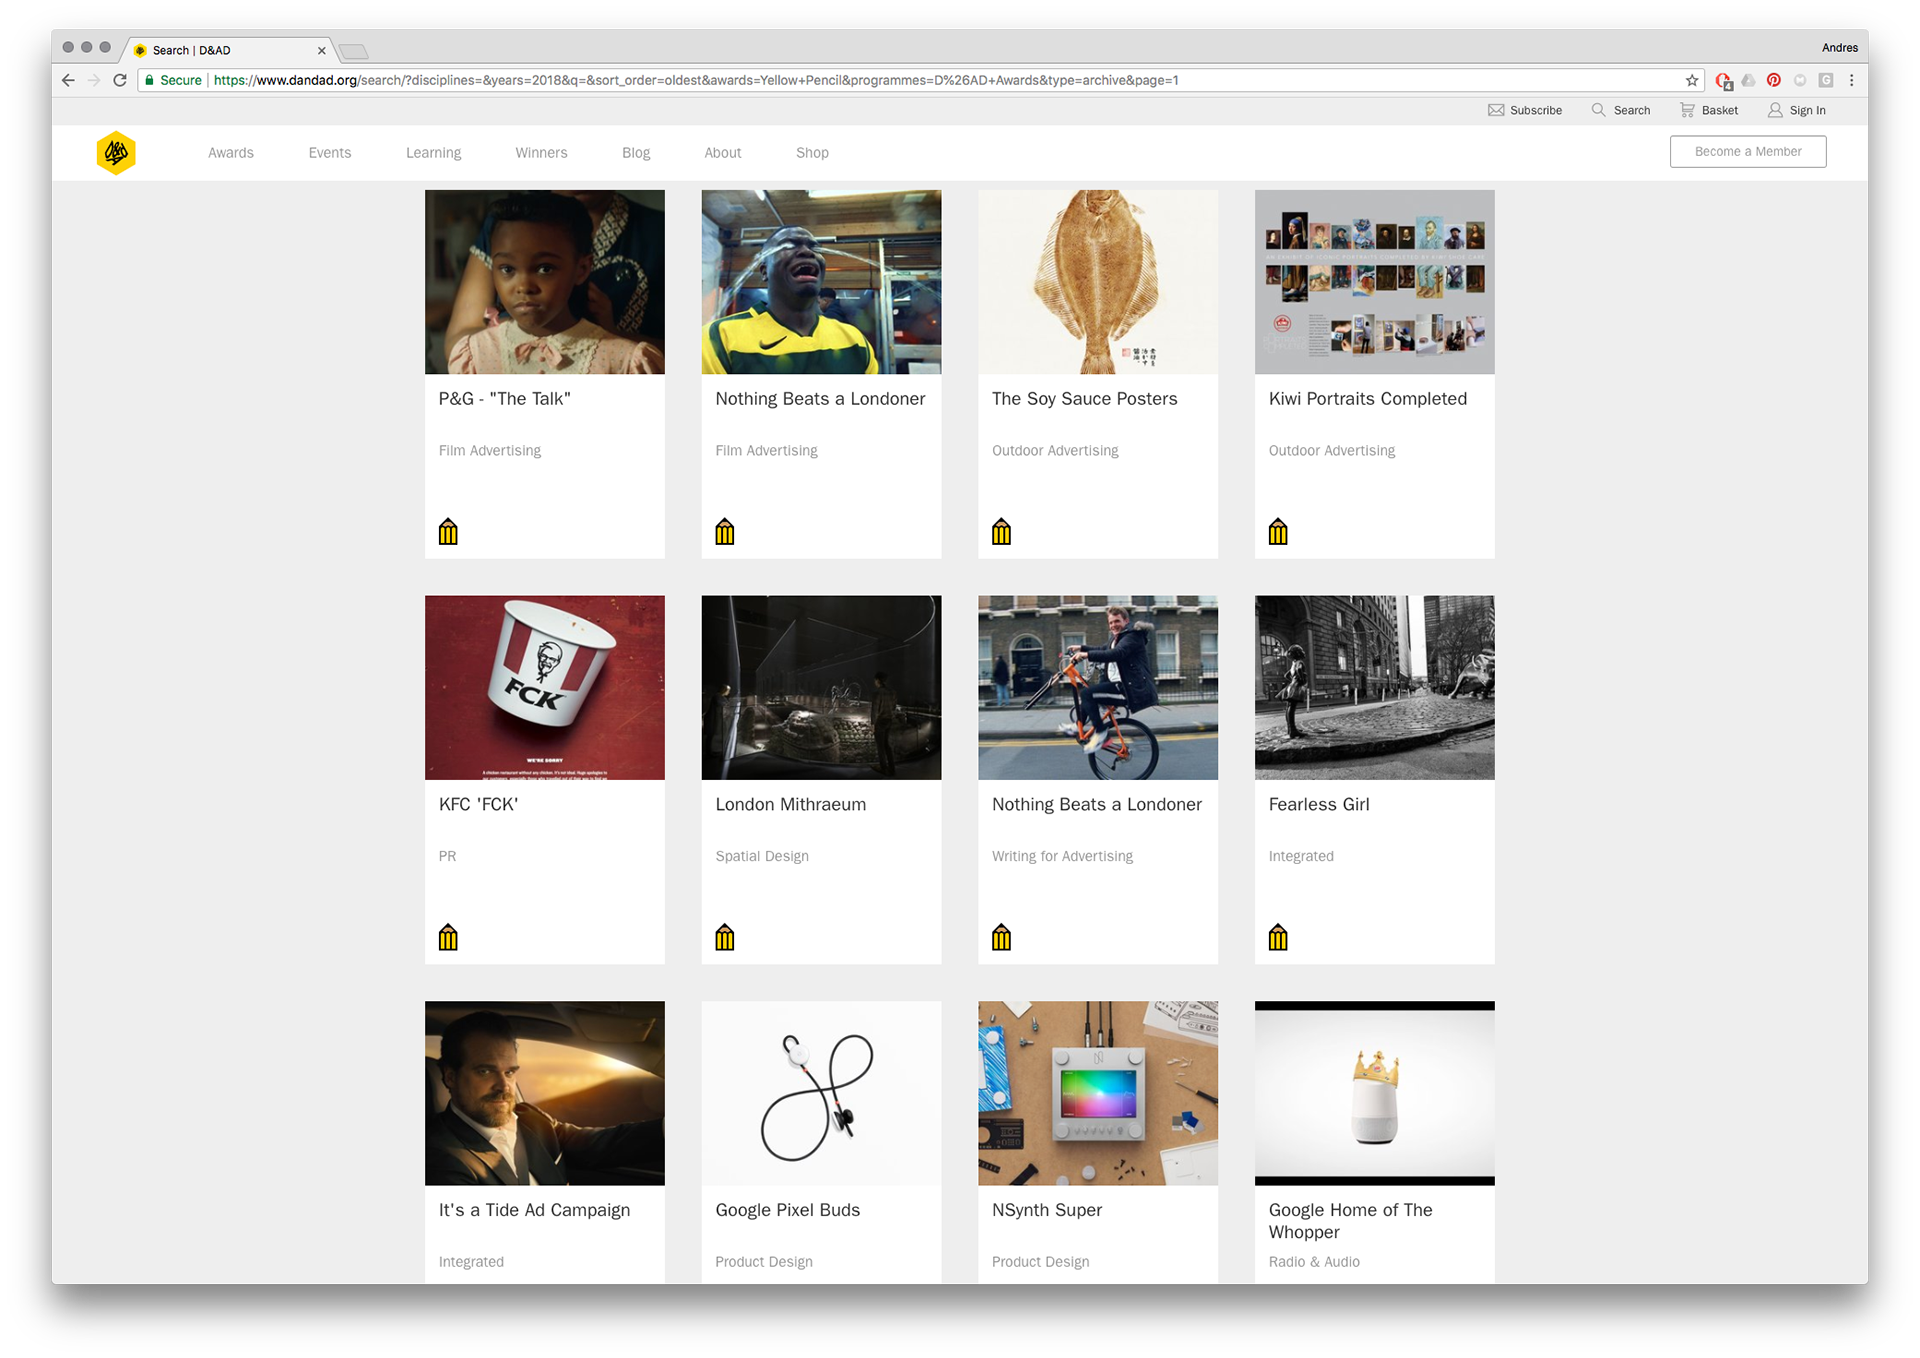Screen dimensions: 1920x1358
Task: Open Kiwi Portraits Completed title link
Action: click(x=1368, y=398)
